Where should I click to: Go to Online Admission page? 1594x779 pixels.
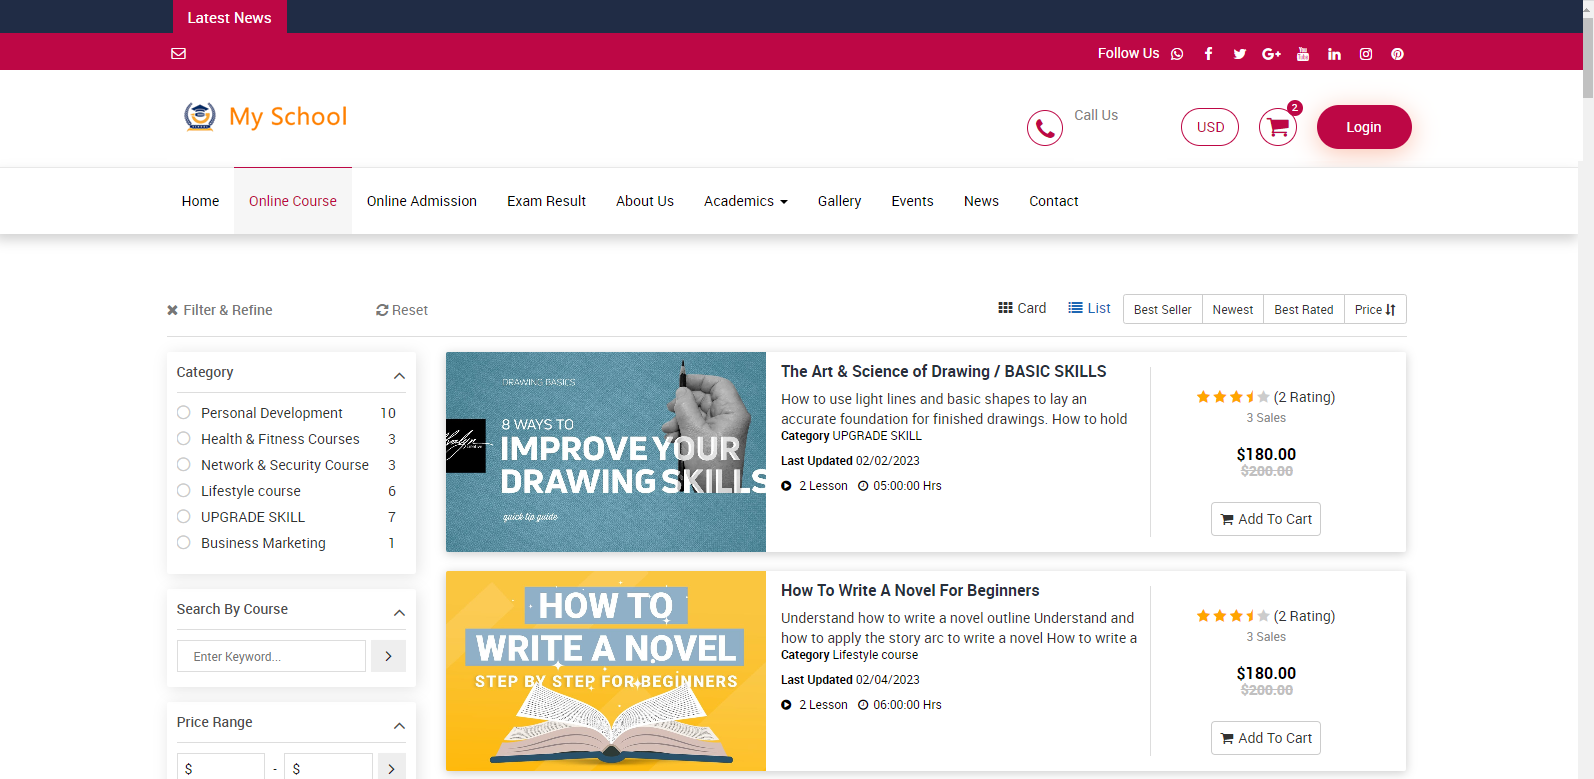click(421, 201)
